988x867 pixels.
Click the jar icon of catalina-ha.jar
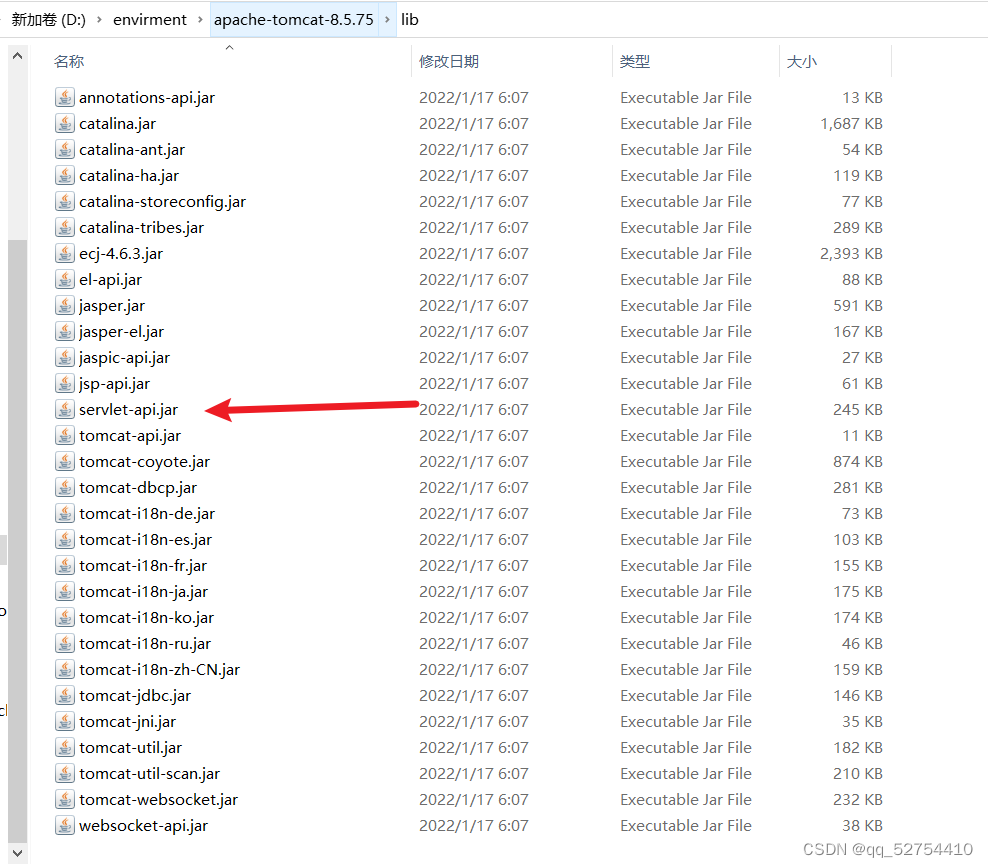[64, 176]
